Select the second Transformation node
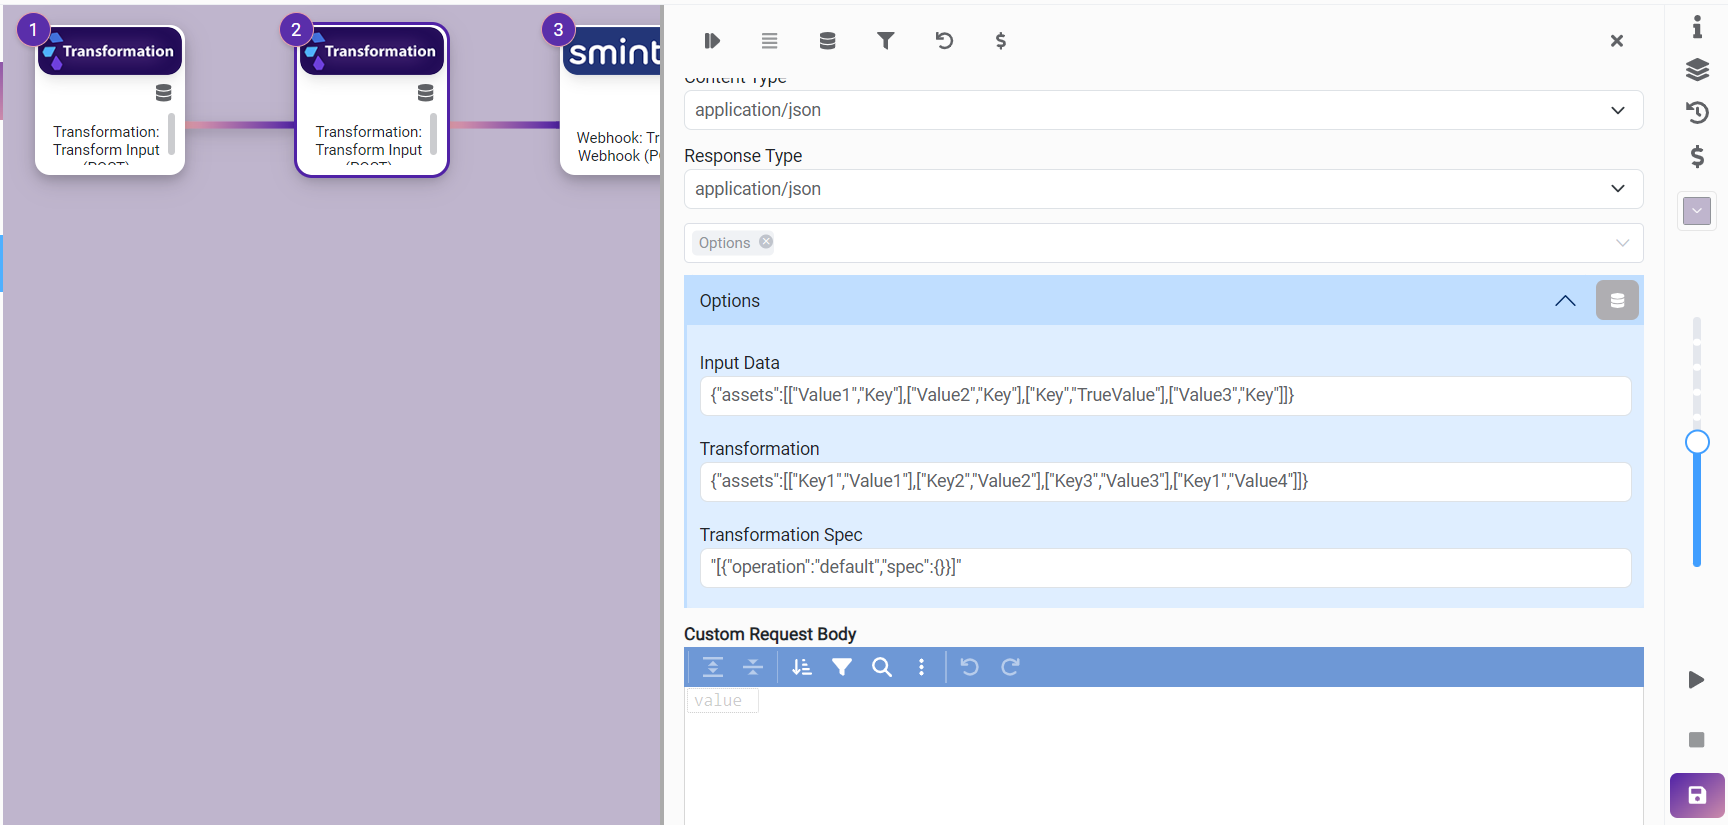 click(x=372, y=100)
